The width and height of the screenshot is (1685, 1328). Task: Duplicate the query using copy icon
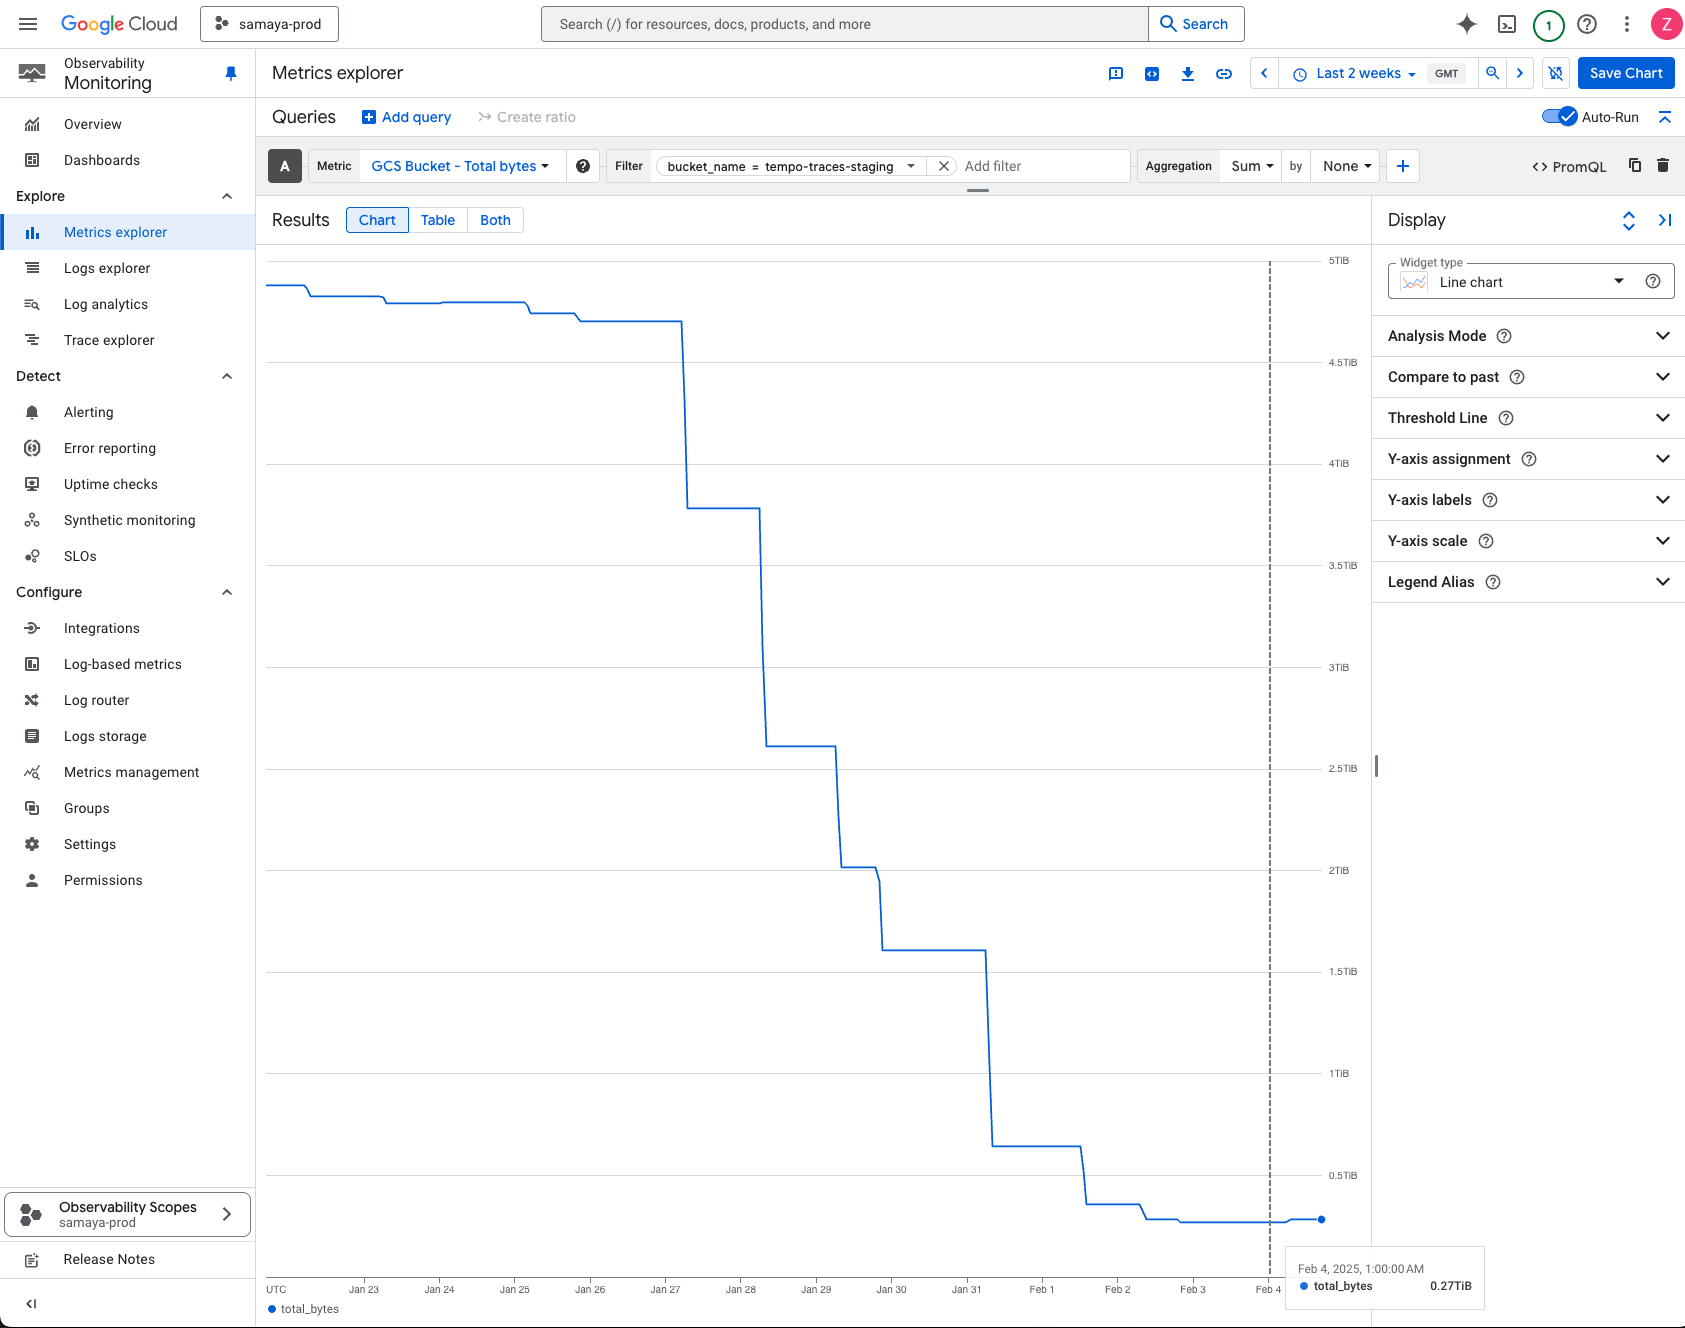click(x=1635, y=165)
